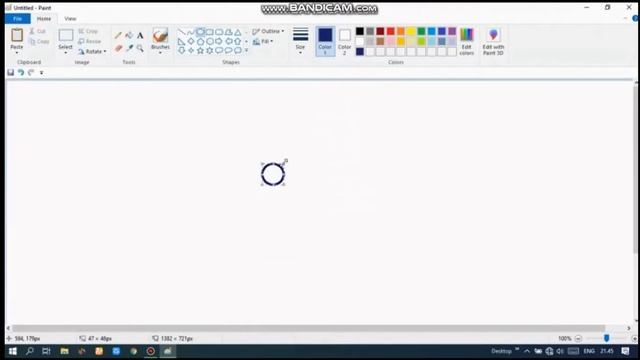Switch to the Home ribbon tab
Screen dimensions: 640x360
click(44, 19)
